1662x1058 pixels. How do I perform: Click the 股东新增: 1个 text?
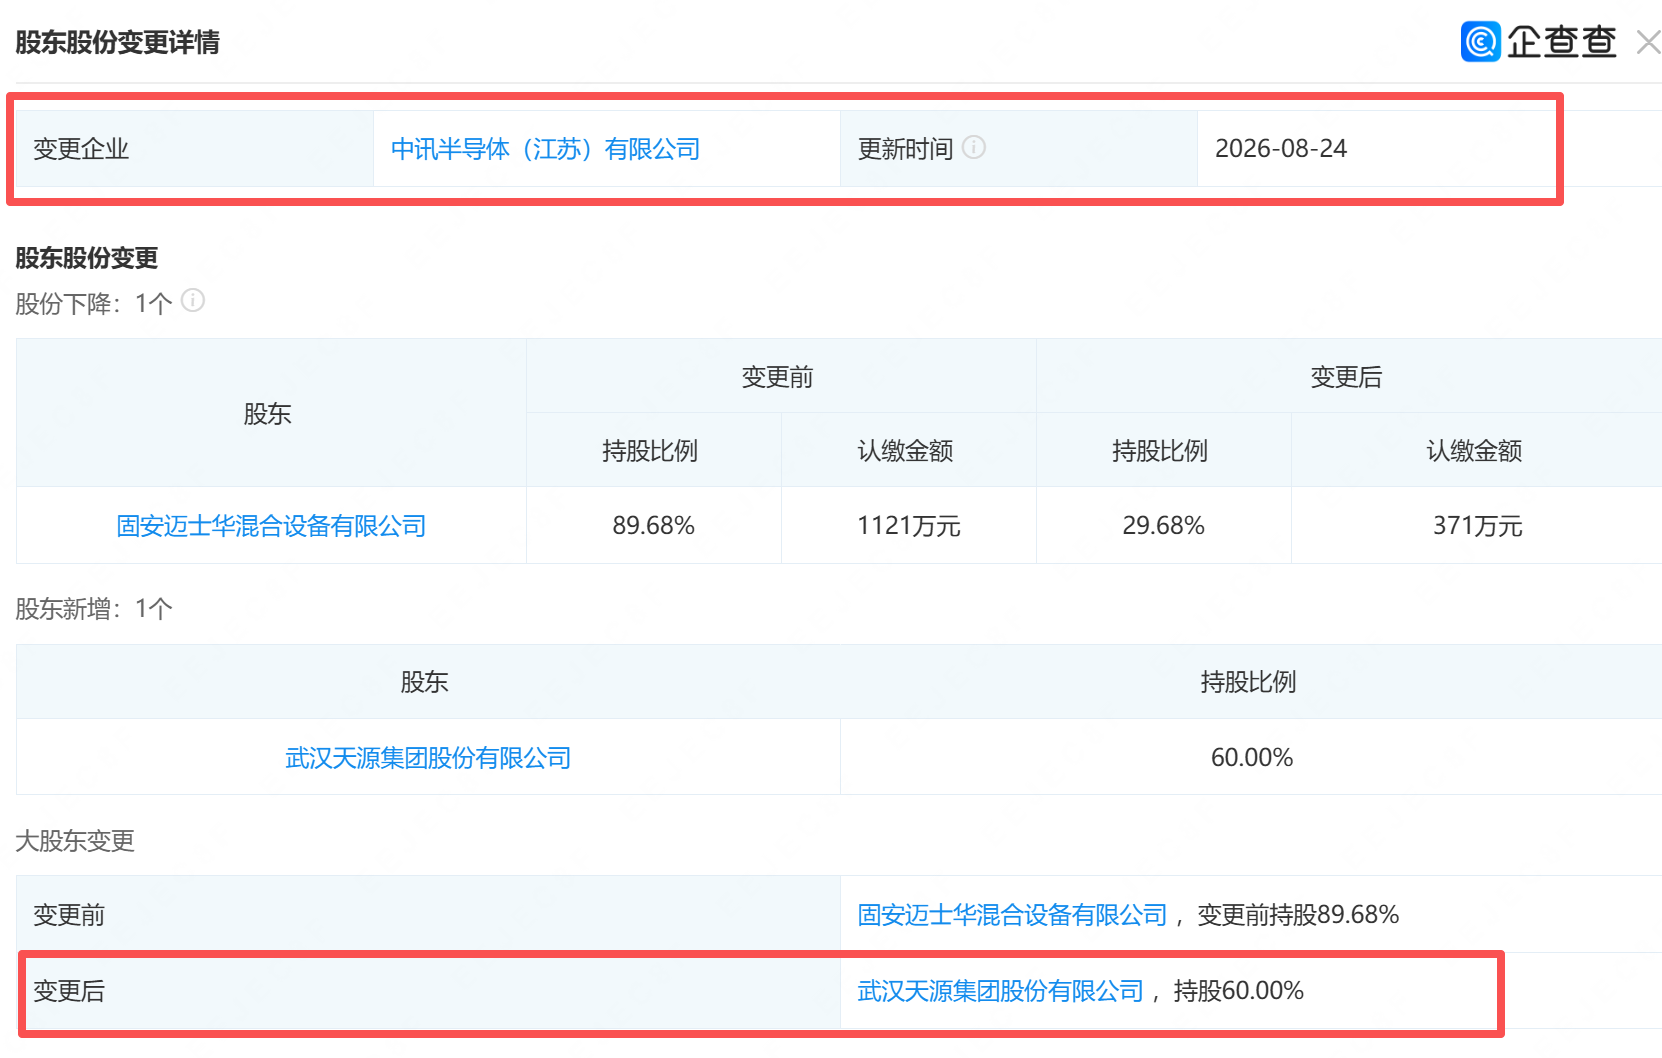[x=94, y=609]
